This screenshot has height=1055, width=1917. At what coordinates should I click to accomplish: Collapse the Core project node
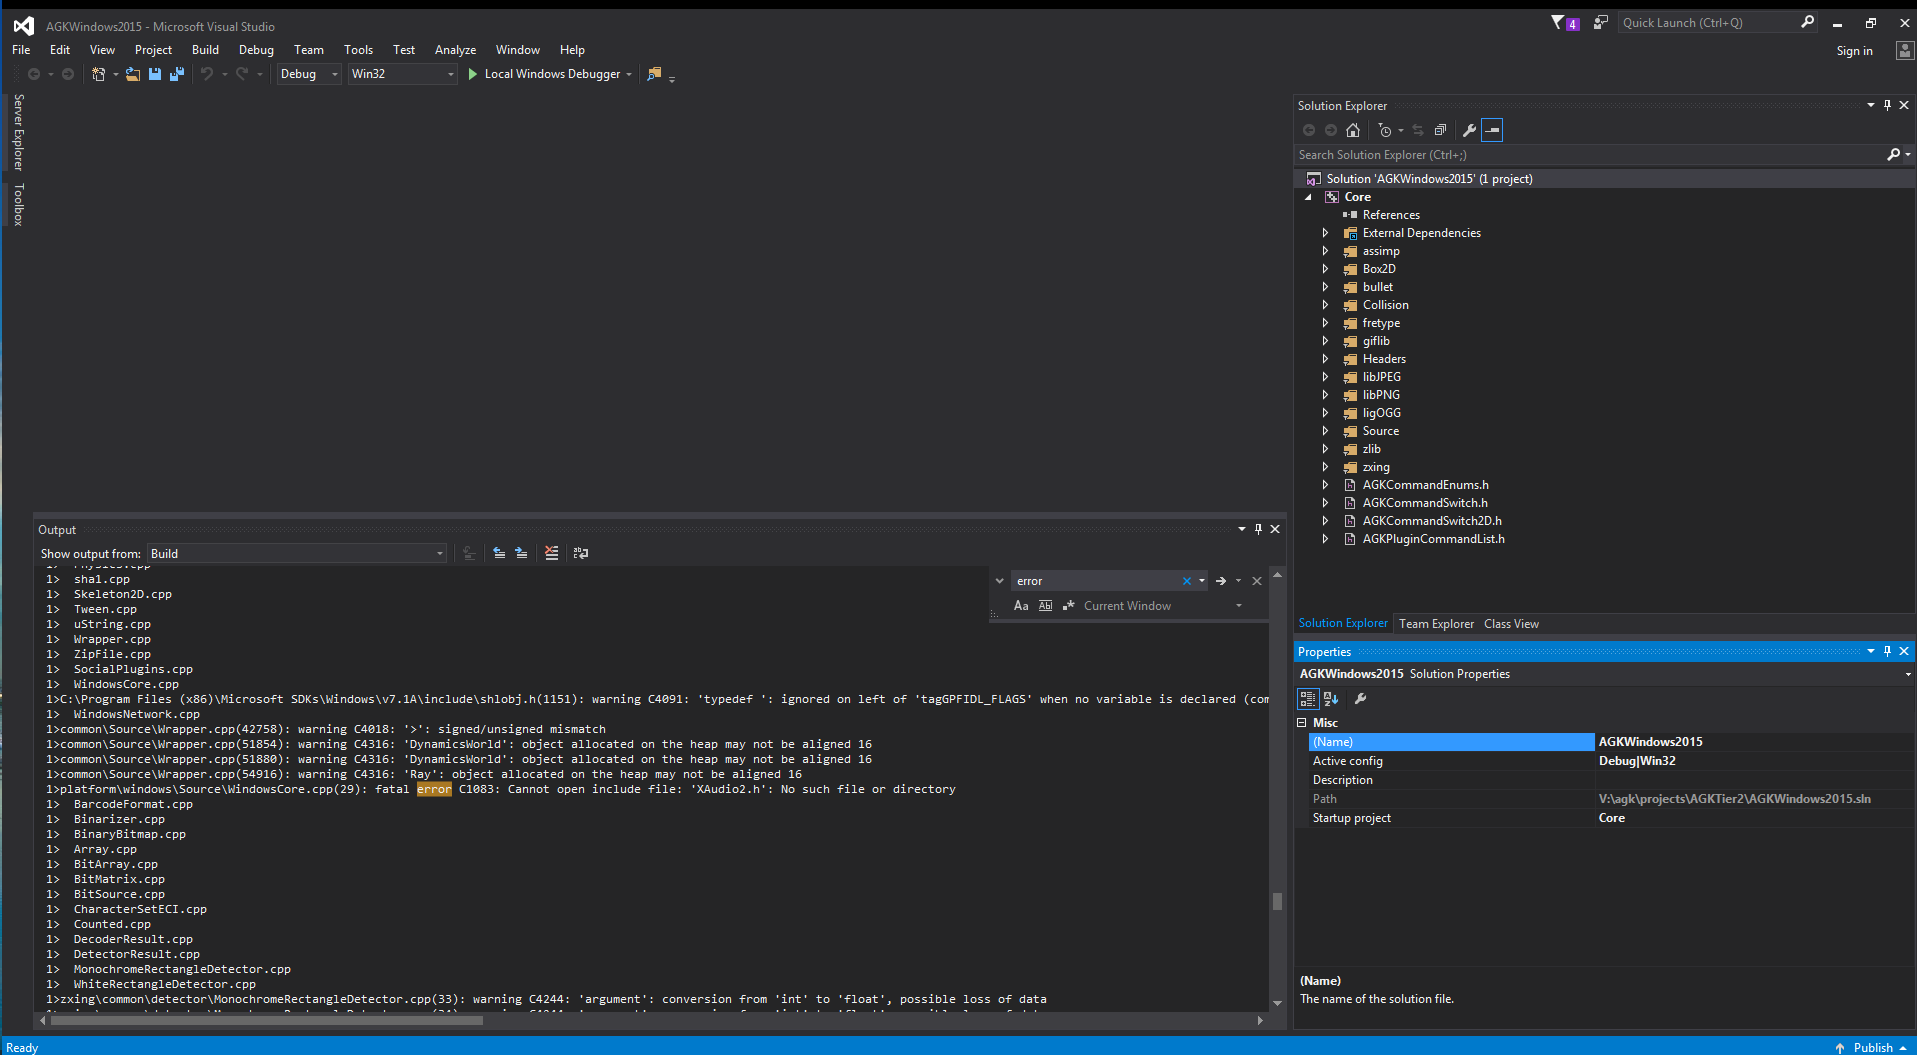1308,197
